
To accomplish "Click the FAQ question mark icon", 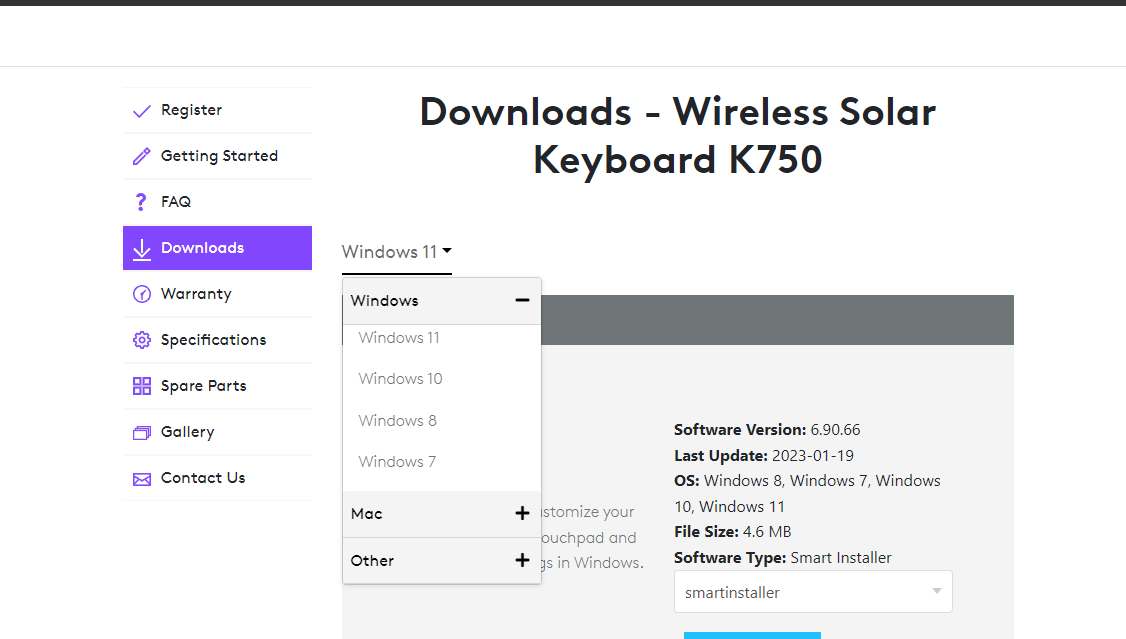I will click(141, 202).
